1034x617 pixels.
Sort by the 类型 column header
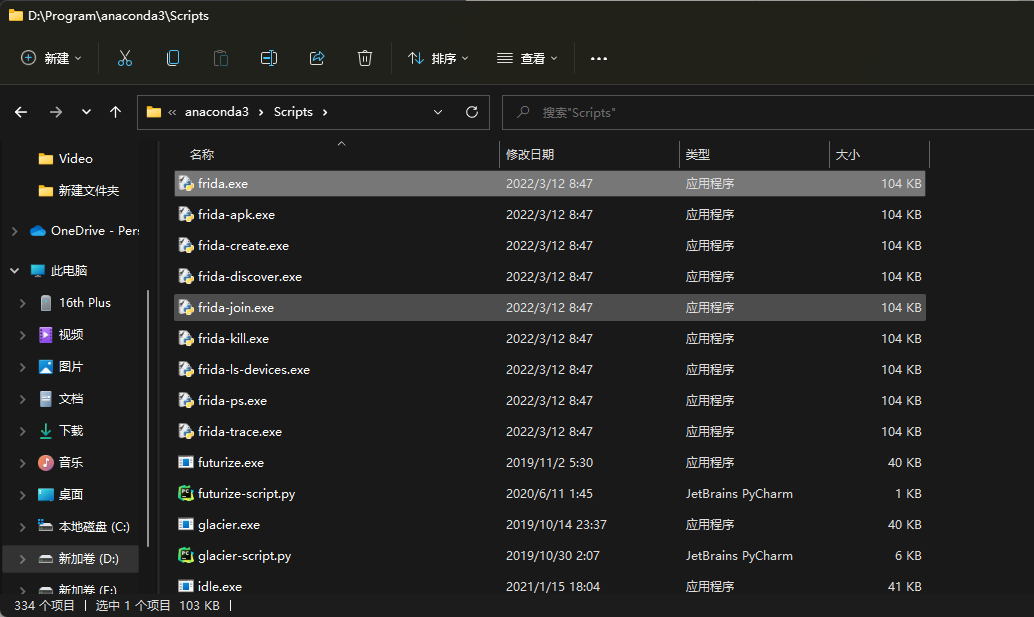coord(697,154)
